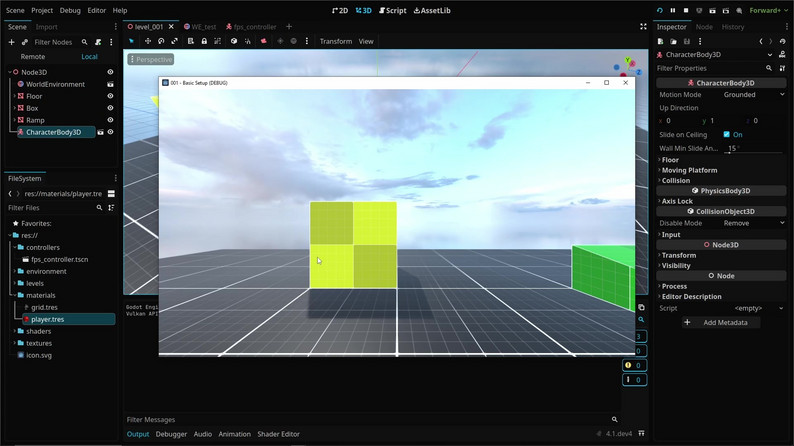Open the Filter Properties search icon

pyautogui.click(x=769, y=68)
